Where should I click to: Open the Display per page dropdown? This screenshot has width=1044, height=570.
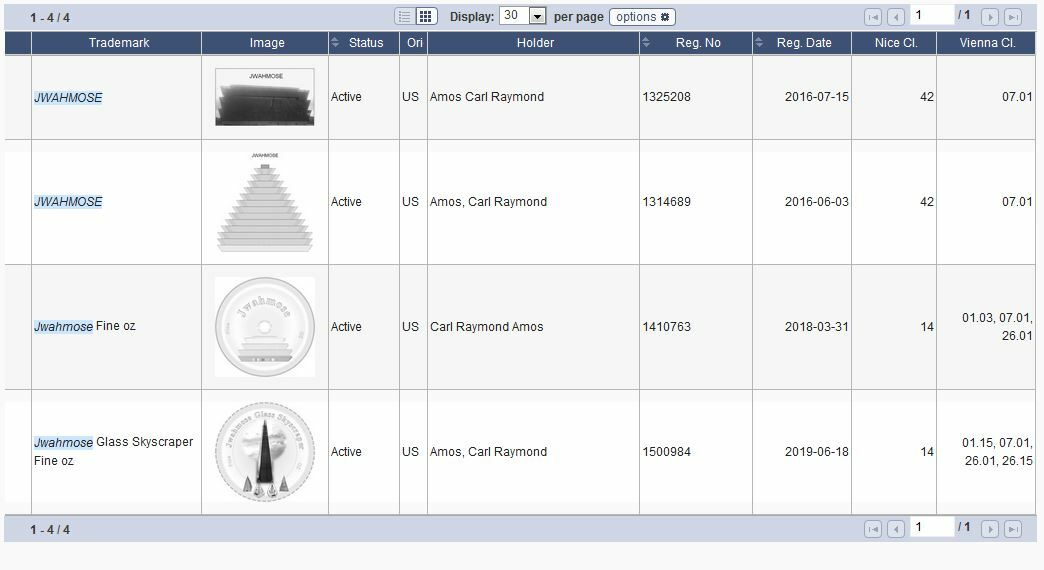(x=523, y=16)
